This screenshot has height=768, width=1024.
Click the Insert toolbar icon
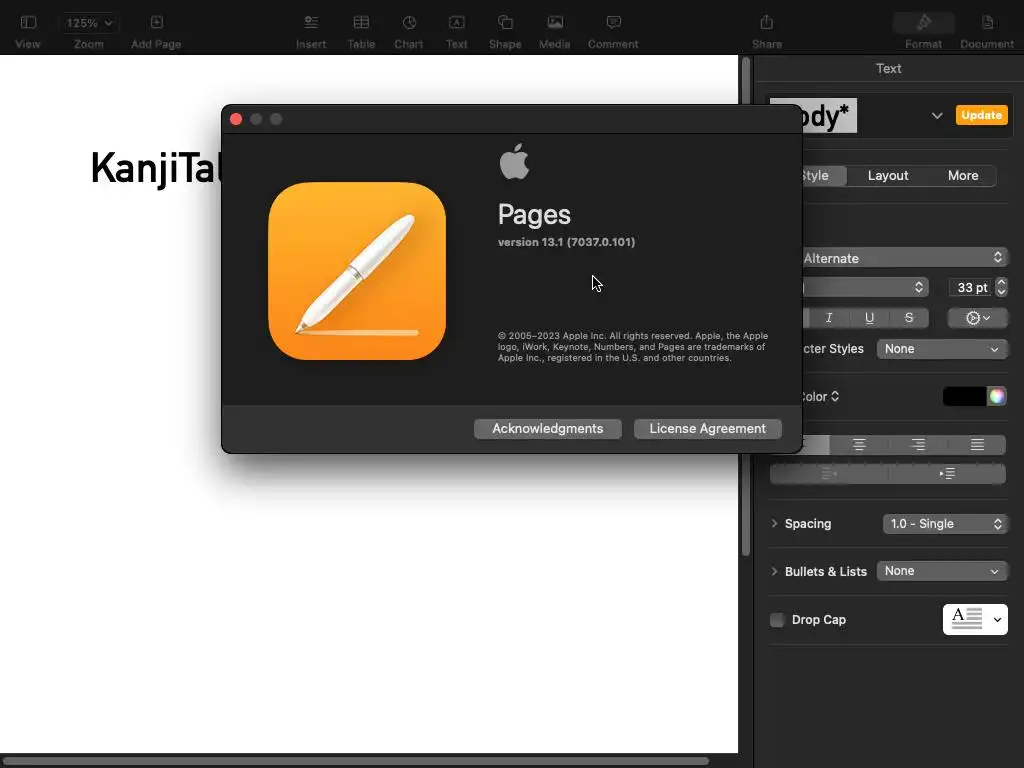(x=311, y=23)
